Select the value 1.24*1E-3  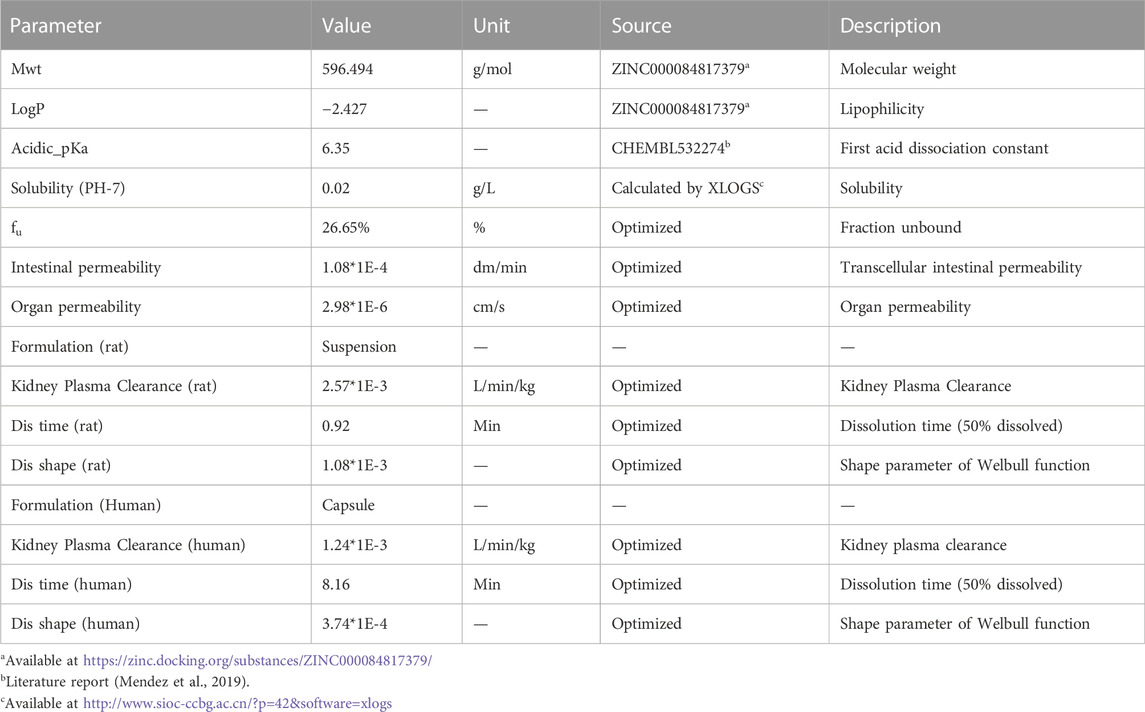coord(355,545)
